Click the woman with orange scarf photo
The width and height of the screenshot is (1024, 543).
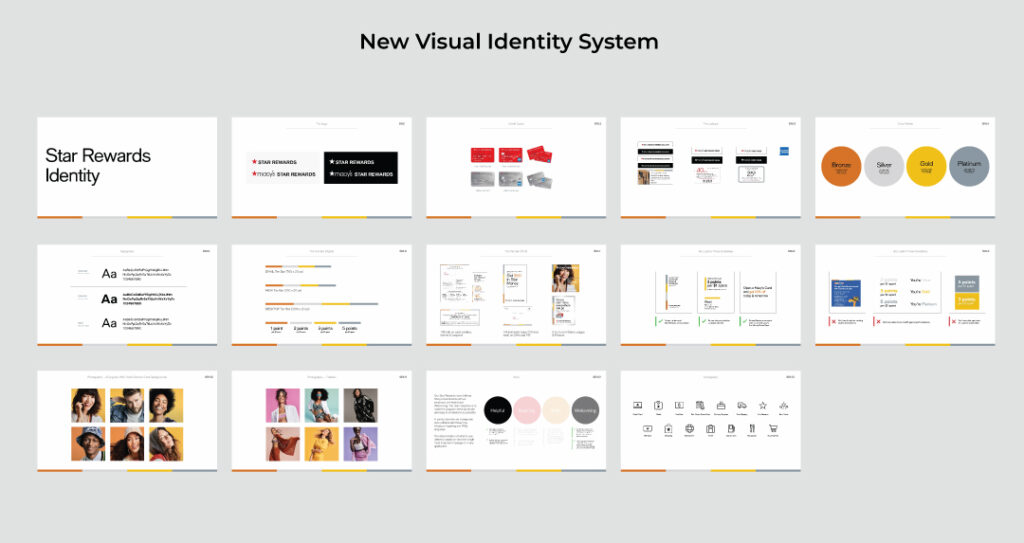tap(283, 444)
